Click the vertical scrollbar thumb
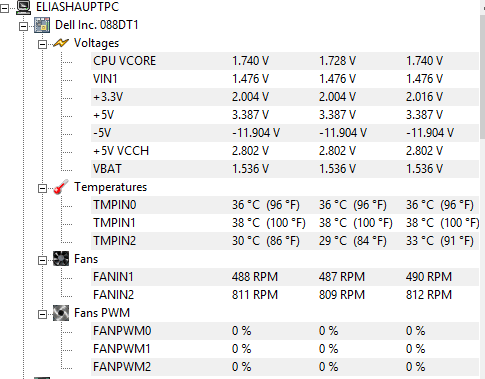The width and height of the screenshot is (485, 379). (482, 77)
